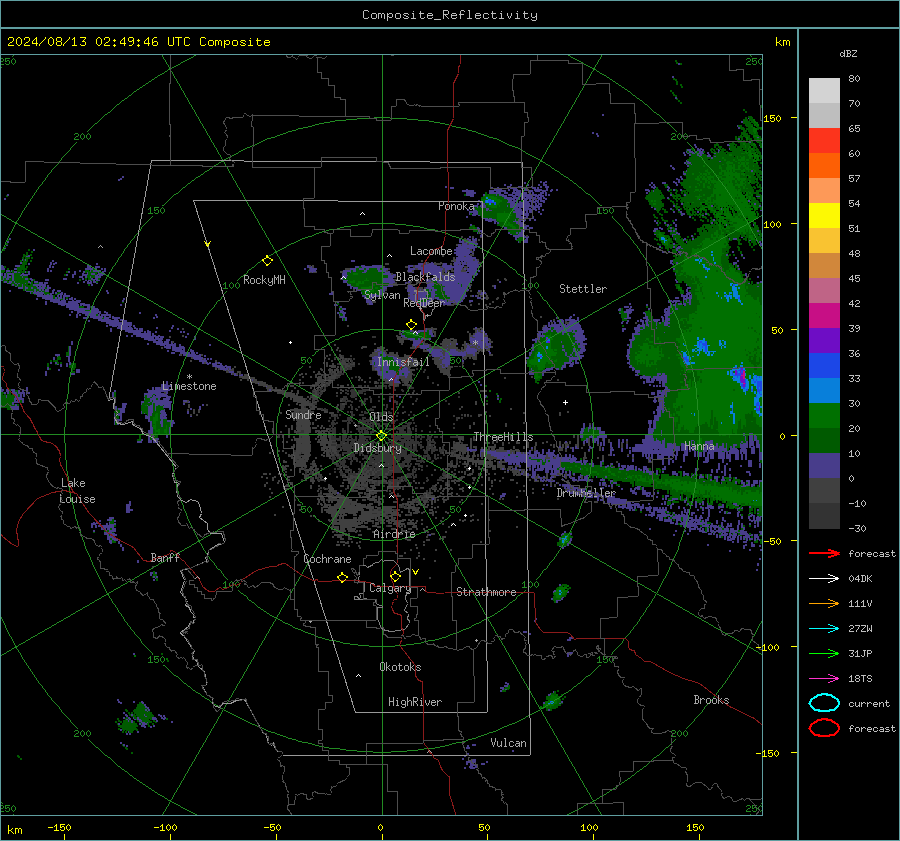900x841 pixels.
Task: Click the Lacombe town label
Action: (x=431, y=251)
